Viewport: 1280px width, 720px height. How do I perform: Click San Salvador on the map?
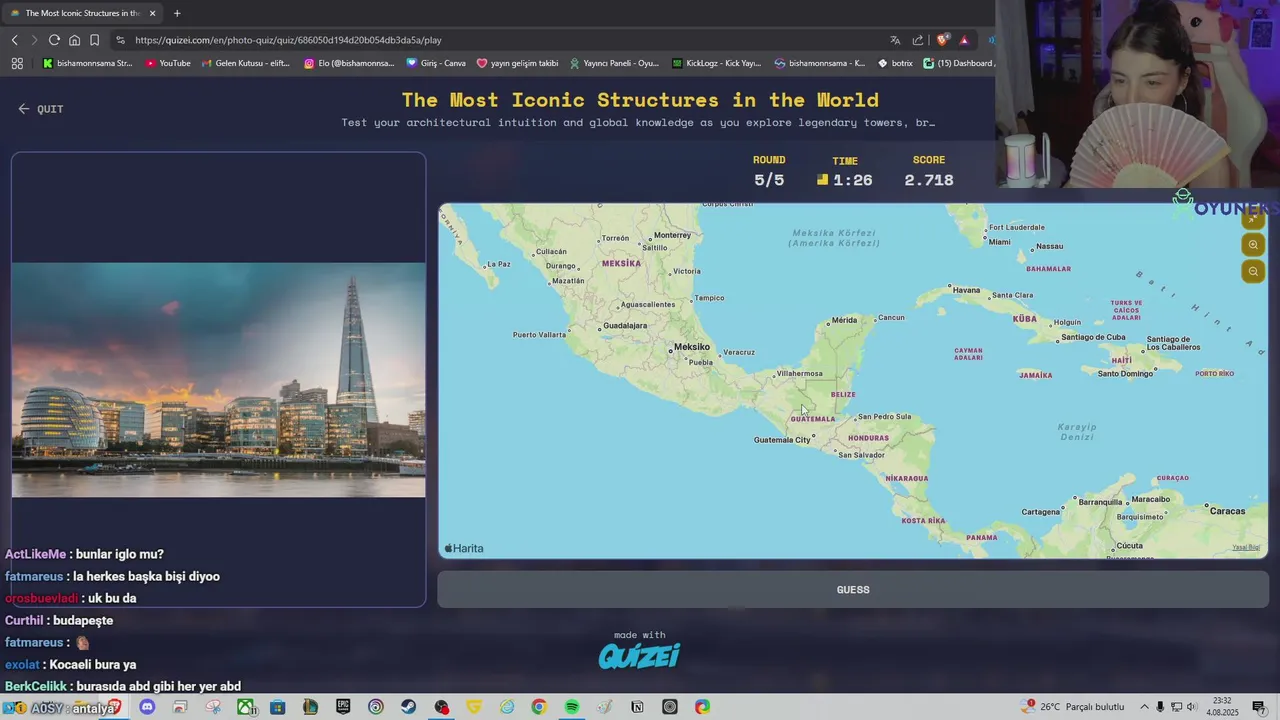click(861, 455)
